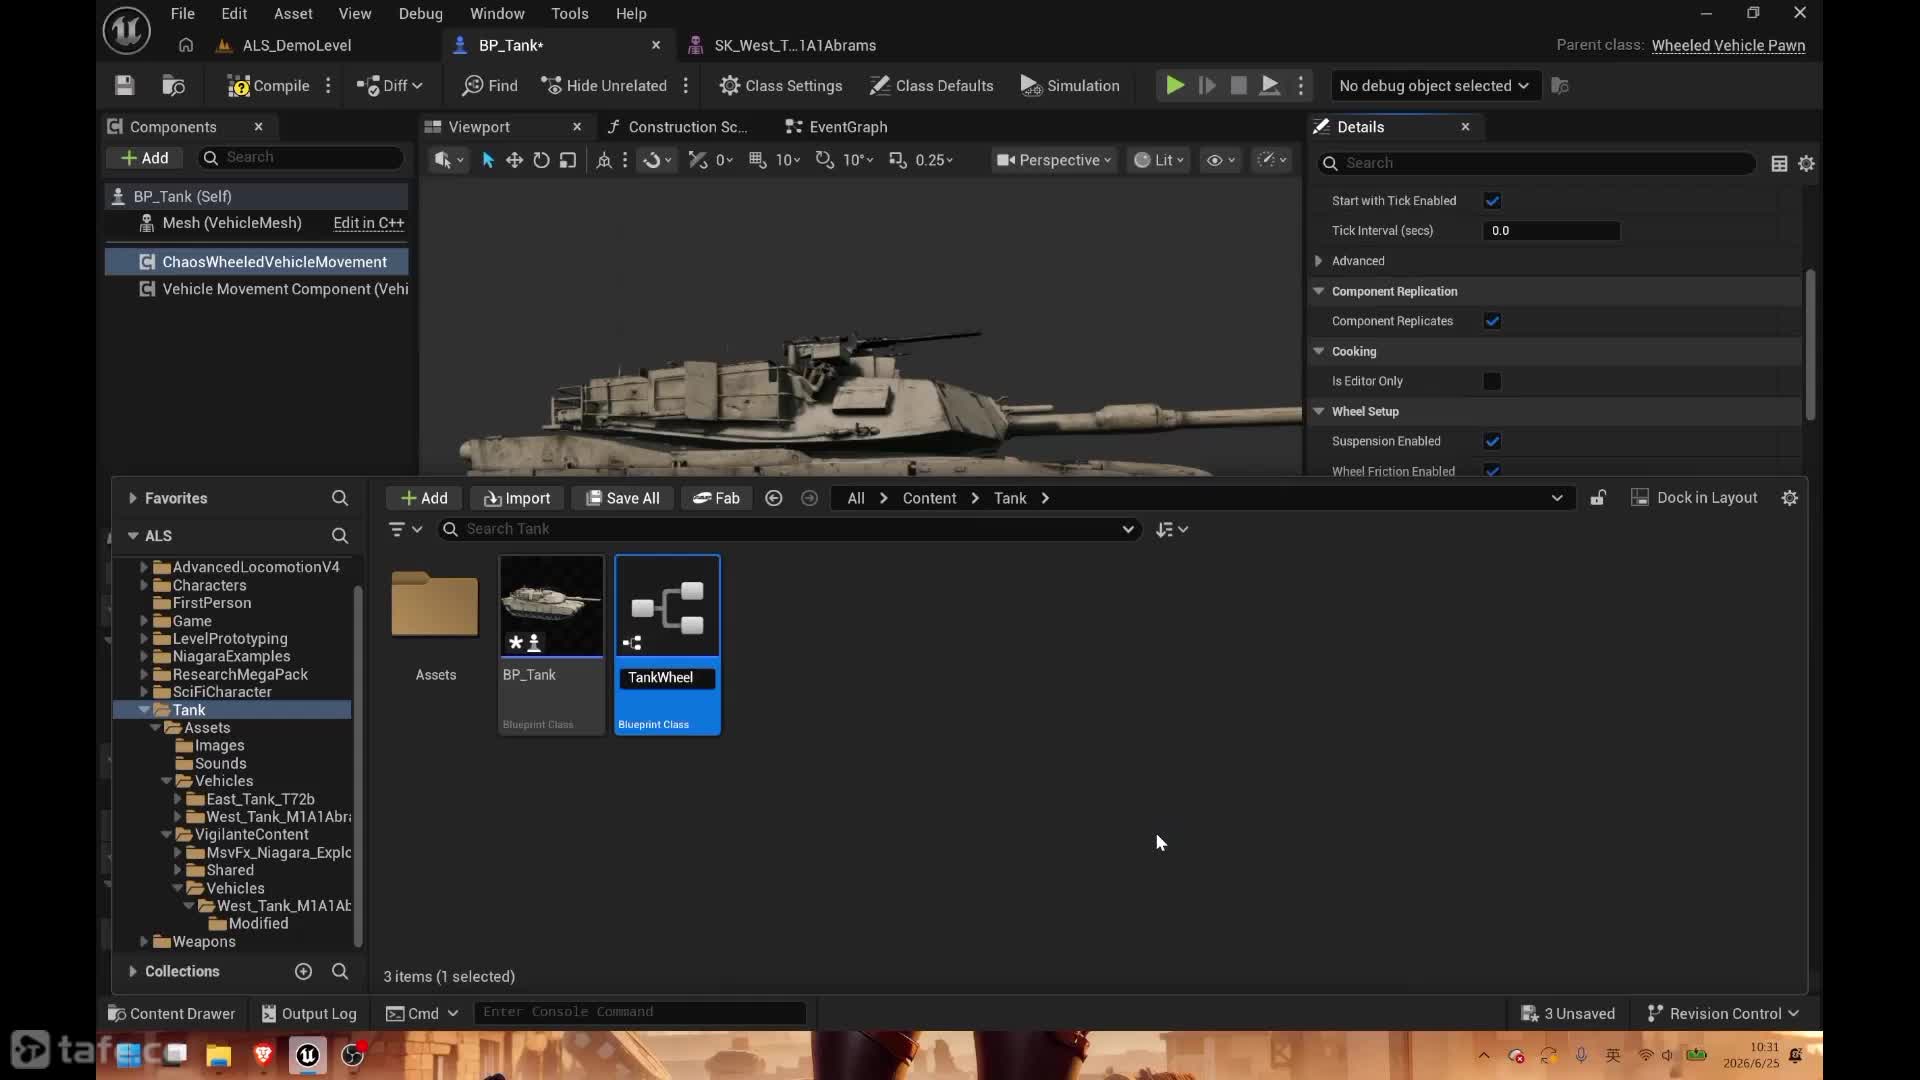Select the BP_Tank blueprint thumbnail
Image resolution: width=1920 pixels, height=1080 pixels.
pos(552,606)
